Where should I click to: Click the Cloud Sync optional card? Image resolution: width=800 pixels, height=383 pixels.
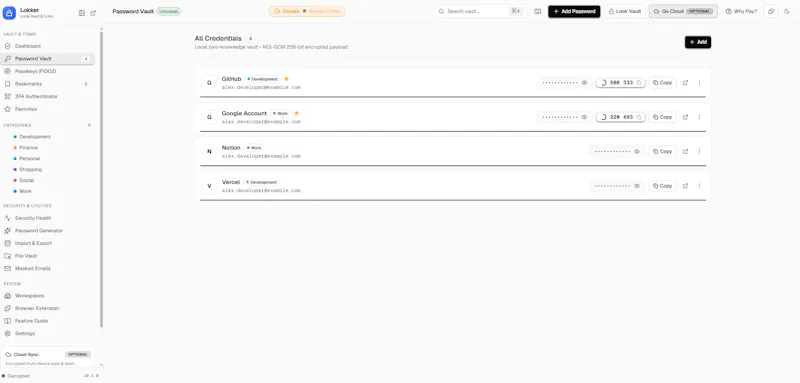(x=48, y=358)
